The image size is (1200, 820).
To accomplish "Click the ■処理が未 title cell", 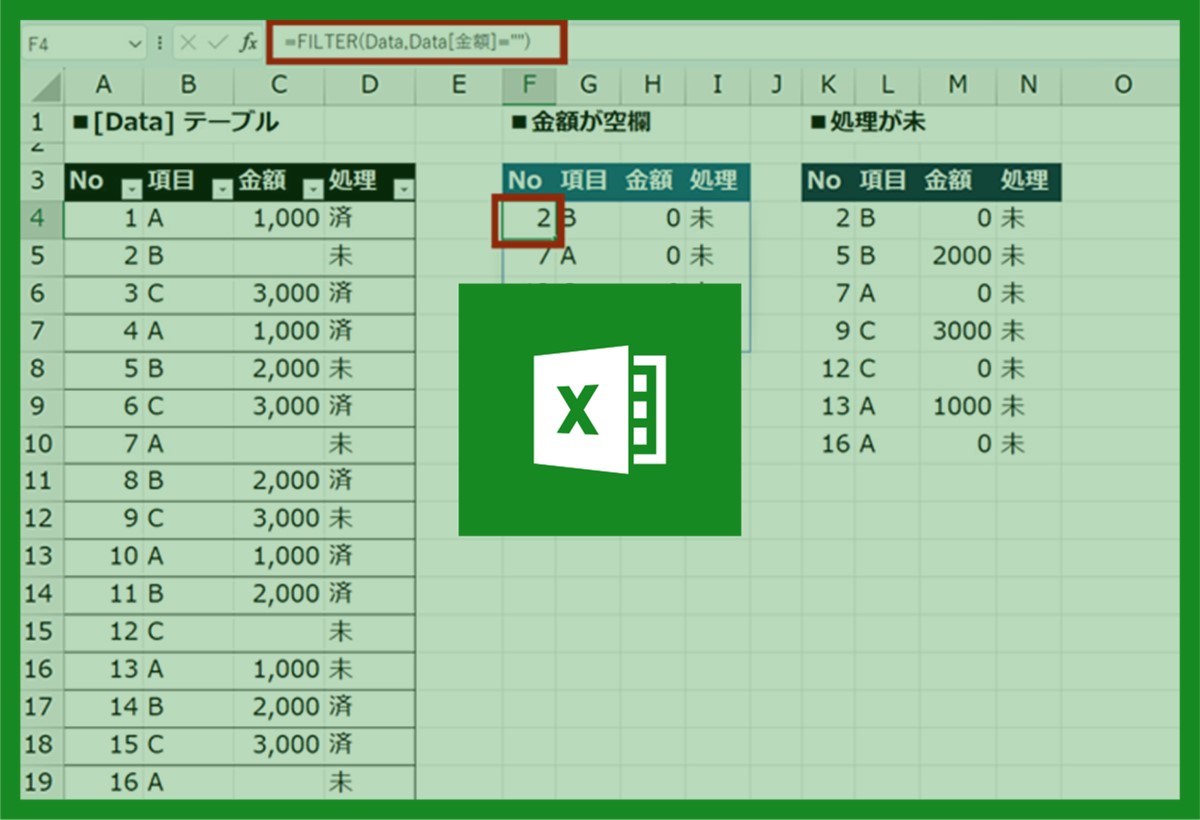I will [x=867, y=123].
